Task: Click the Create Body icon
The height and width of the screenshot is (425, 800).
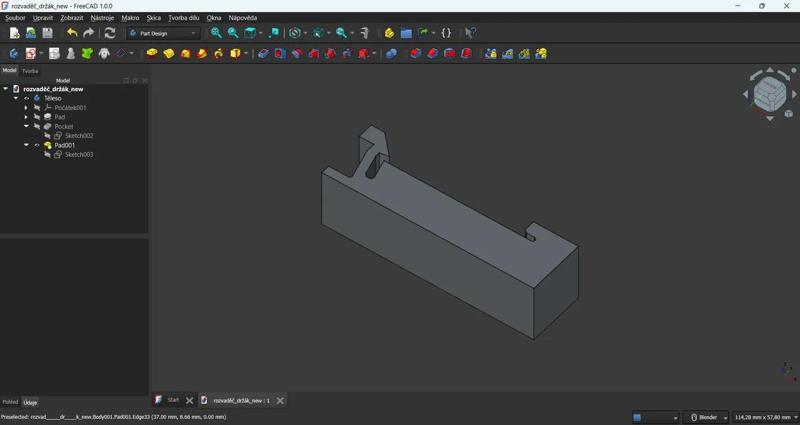Action: (x=14, y=54)
